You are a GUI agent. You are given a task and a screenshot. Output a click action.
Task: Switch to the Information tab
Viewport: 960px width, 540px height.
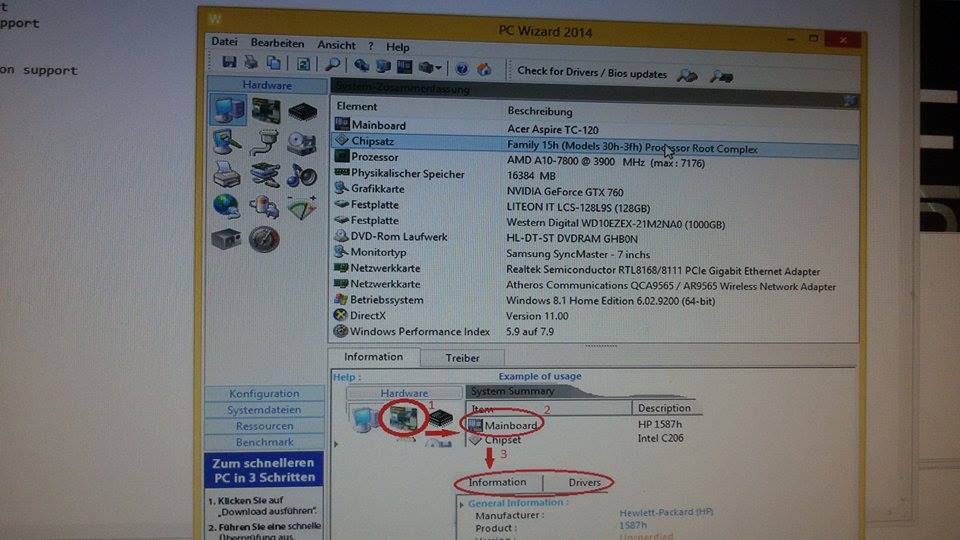[x=373, y=357]
